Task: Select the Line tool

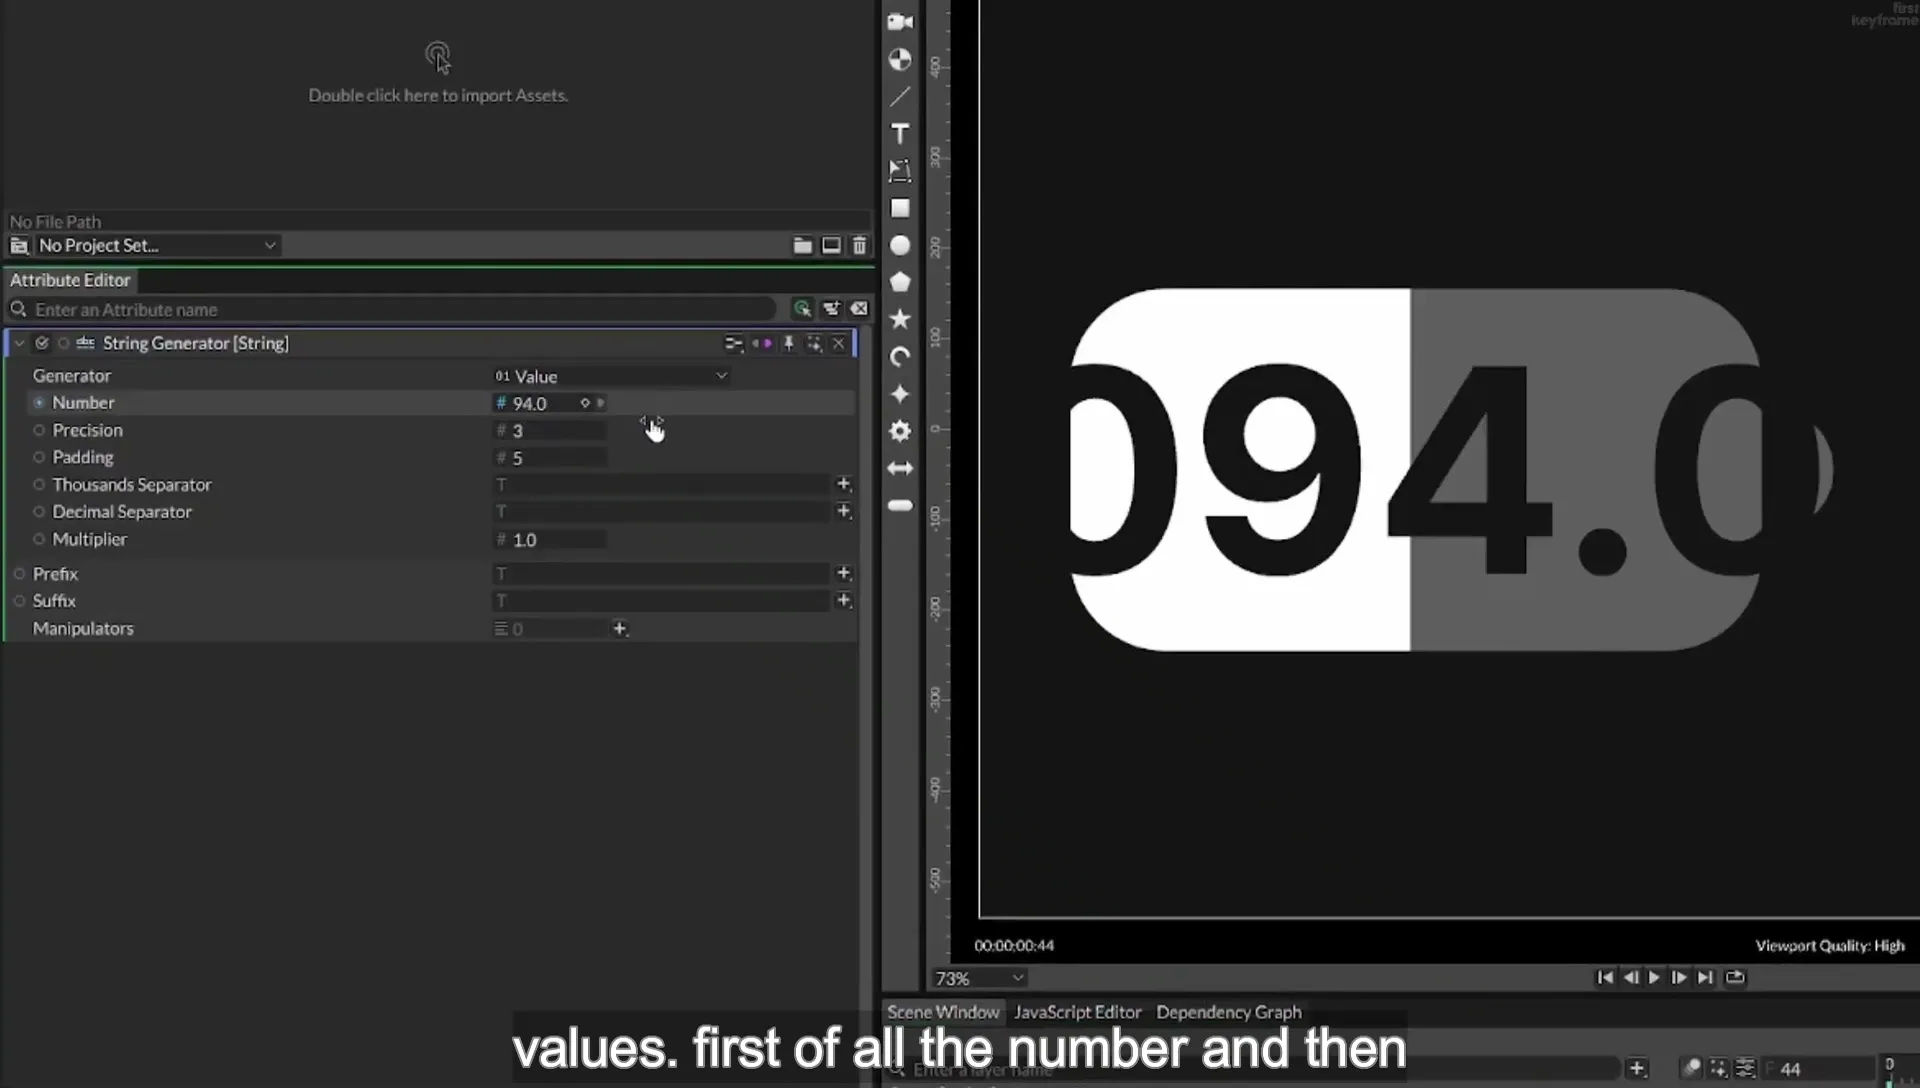Action: tap(900, 97)
